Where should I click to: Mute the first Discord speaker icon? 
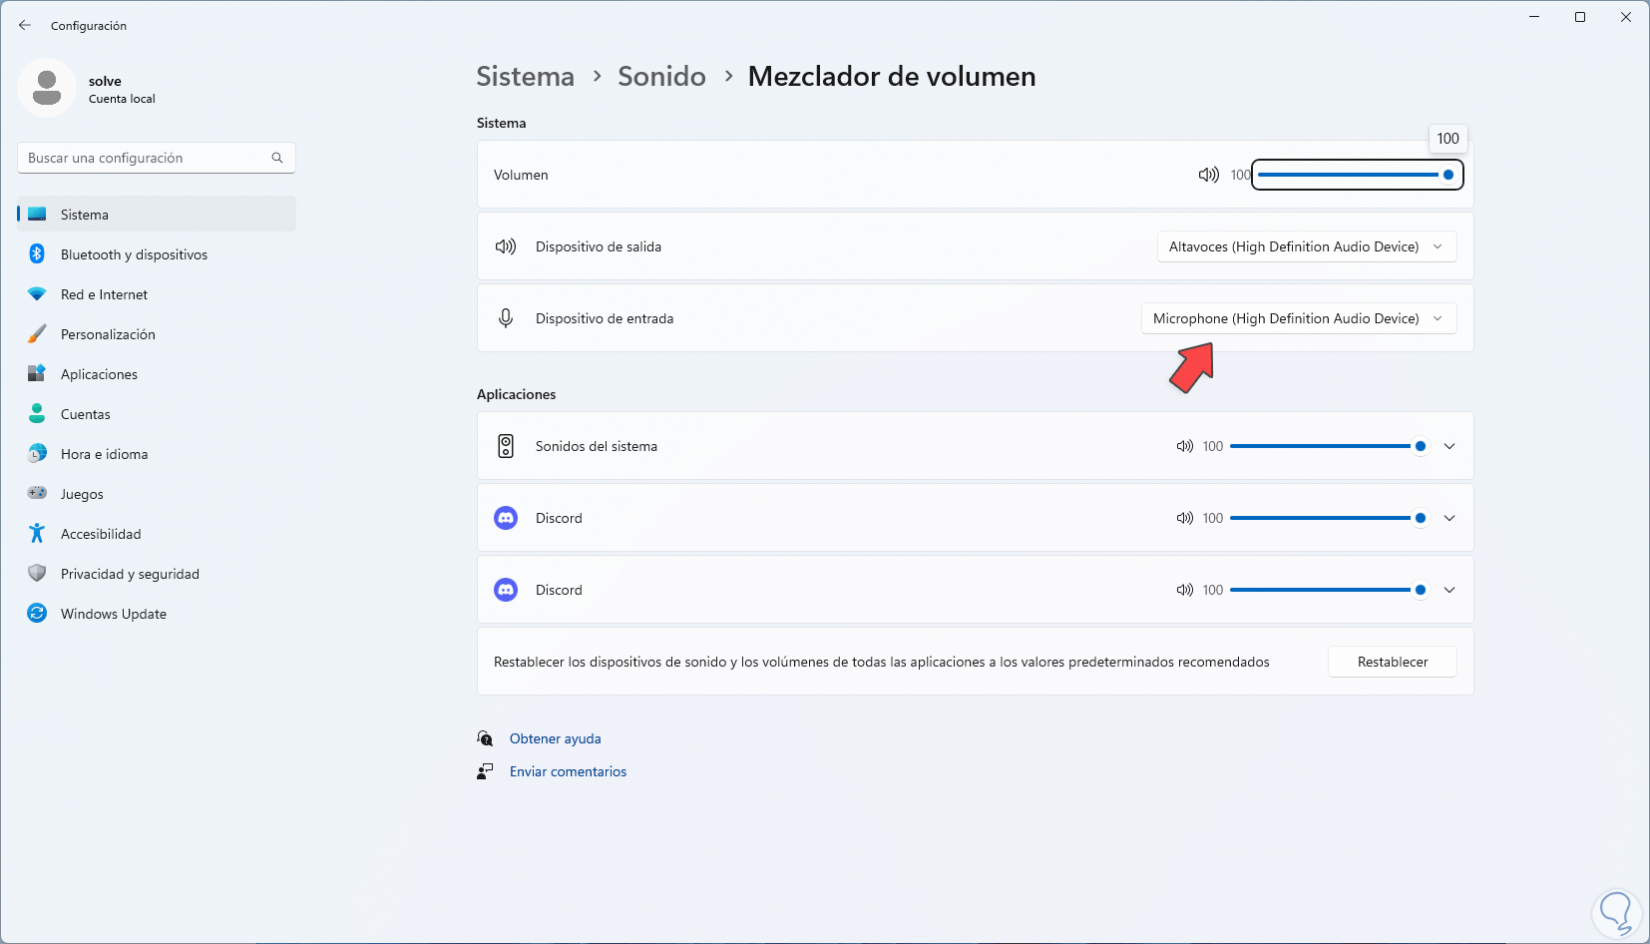[1185, 519]
